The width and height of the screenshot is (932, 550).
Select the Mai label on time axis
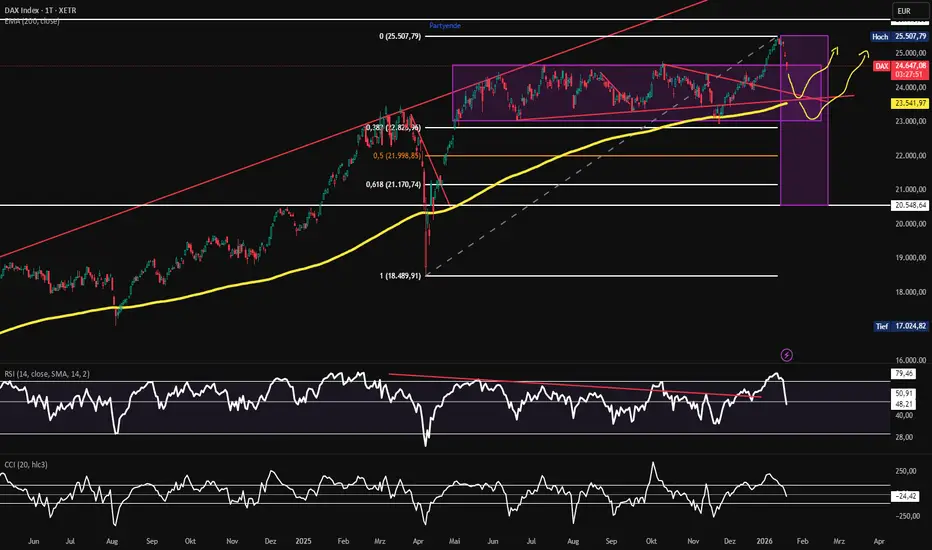[x=455, y=541]
